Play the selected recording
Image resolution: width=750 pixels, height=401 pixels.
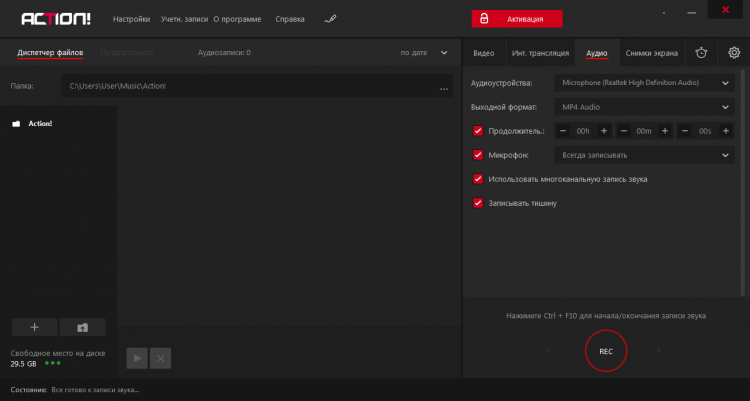tap(137, 358)
